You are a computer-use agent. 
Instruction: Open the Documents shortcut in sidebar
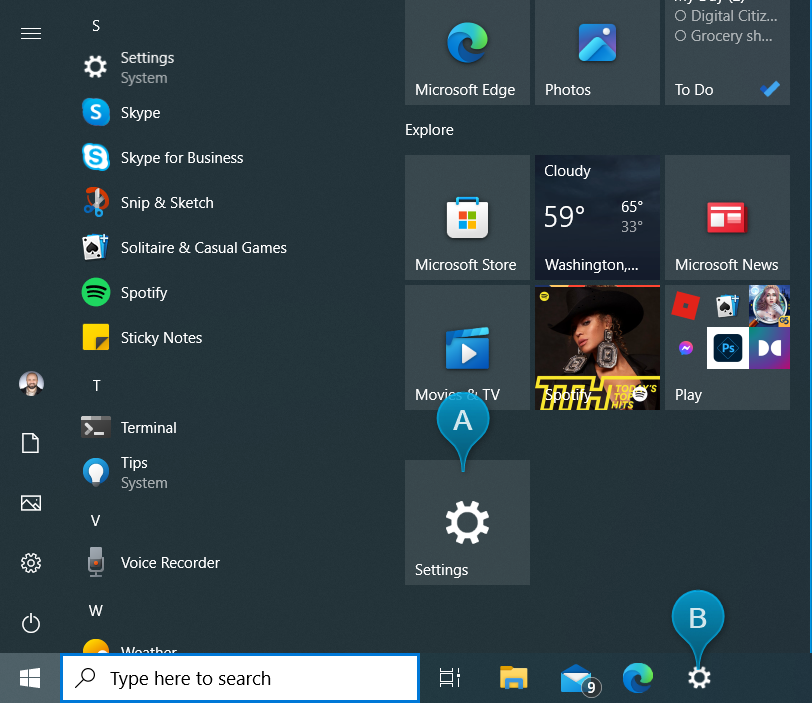[31, 443]
